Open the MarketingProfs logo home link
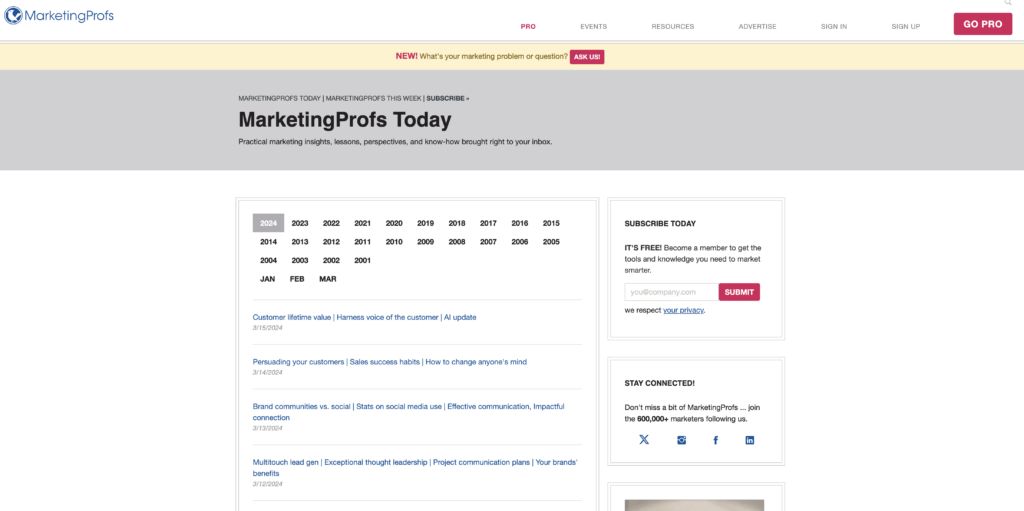1024x511 pixels. (x=59, y=15)
